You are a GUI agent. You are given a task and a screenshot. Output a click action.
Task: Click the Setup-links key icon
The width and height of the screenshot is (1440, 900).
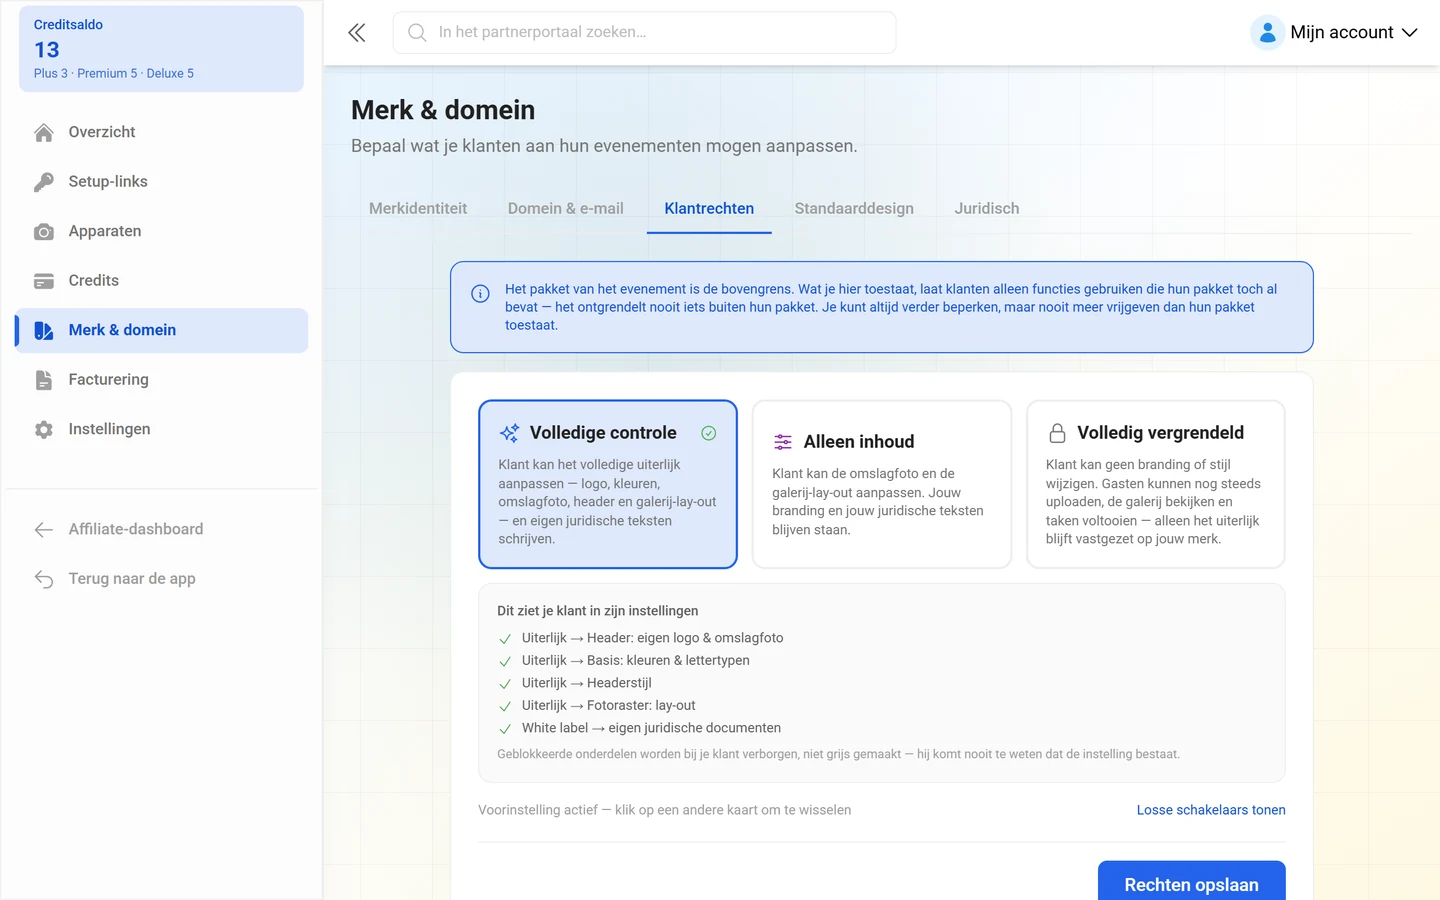(x=44, y=182)
